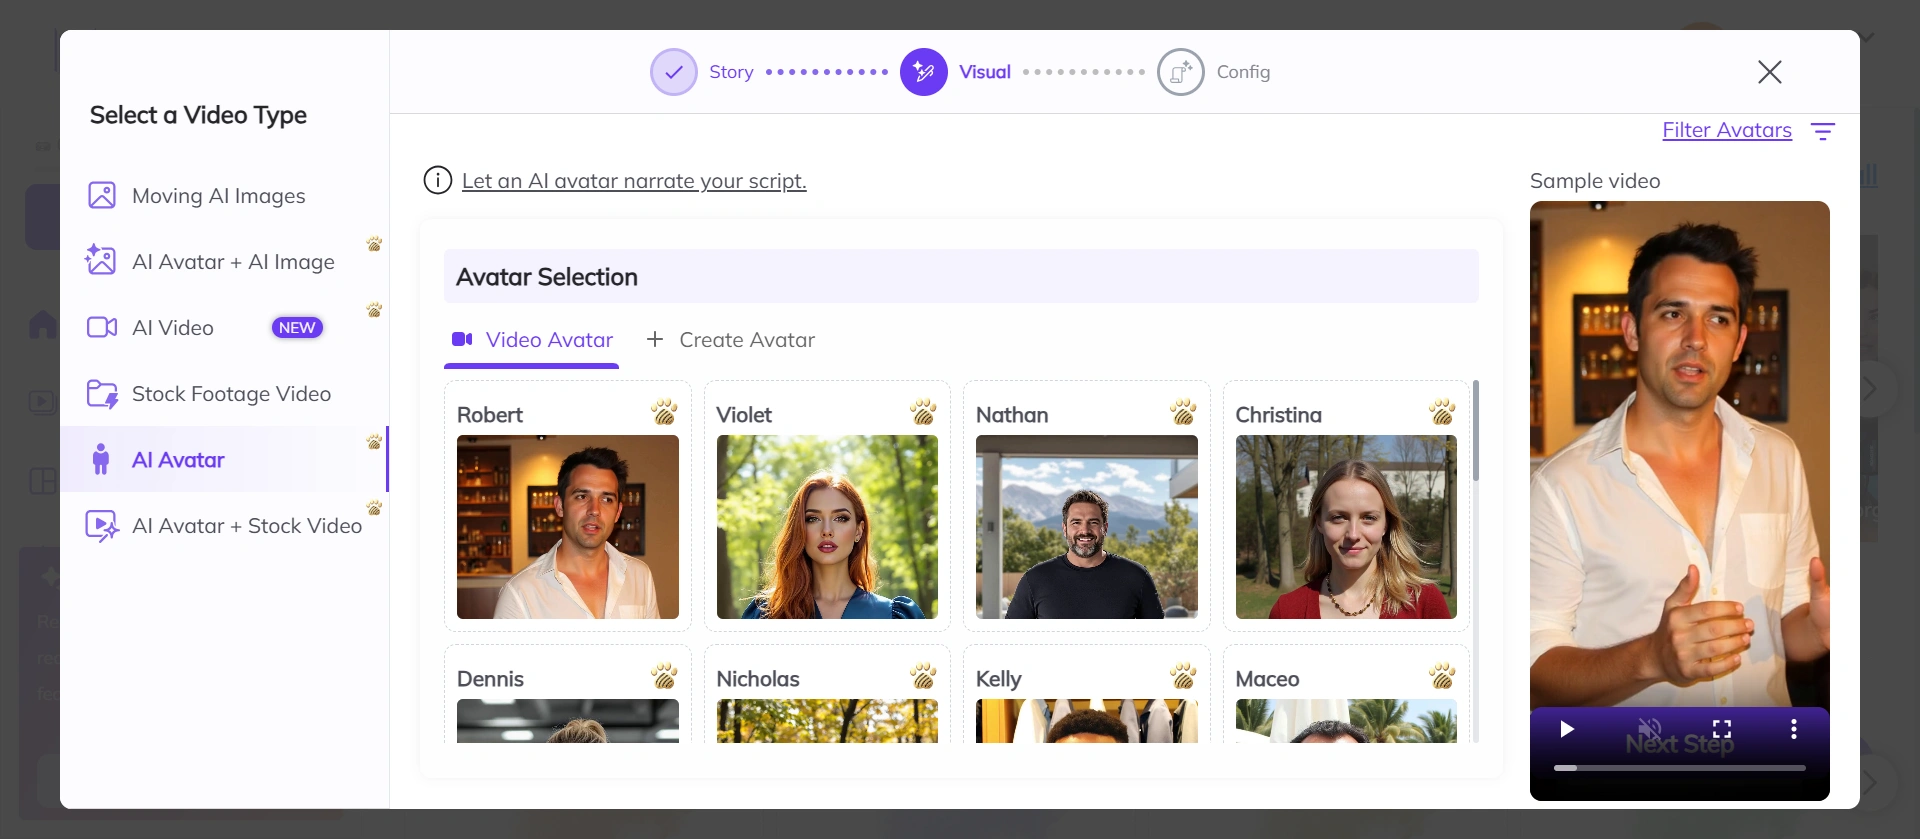Close the video type dialog
Image resolution: width=1920 pixels, height=839 pixels.
pos(1770,72)
